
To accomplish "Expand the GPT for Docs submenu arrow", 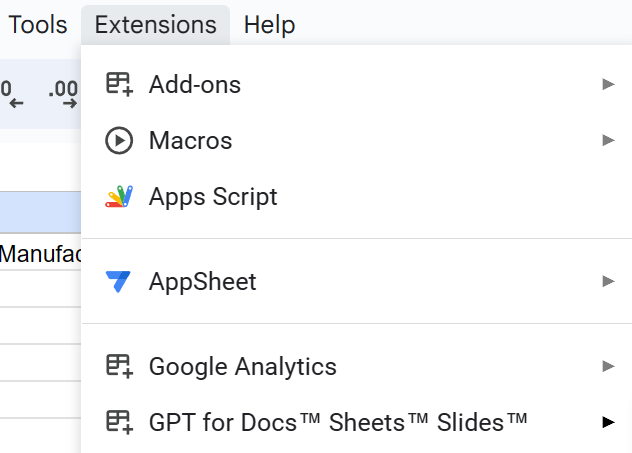I will 608,422.
